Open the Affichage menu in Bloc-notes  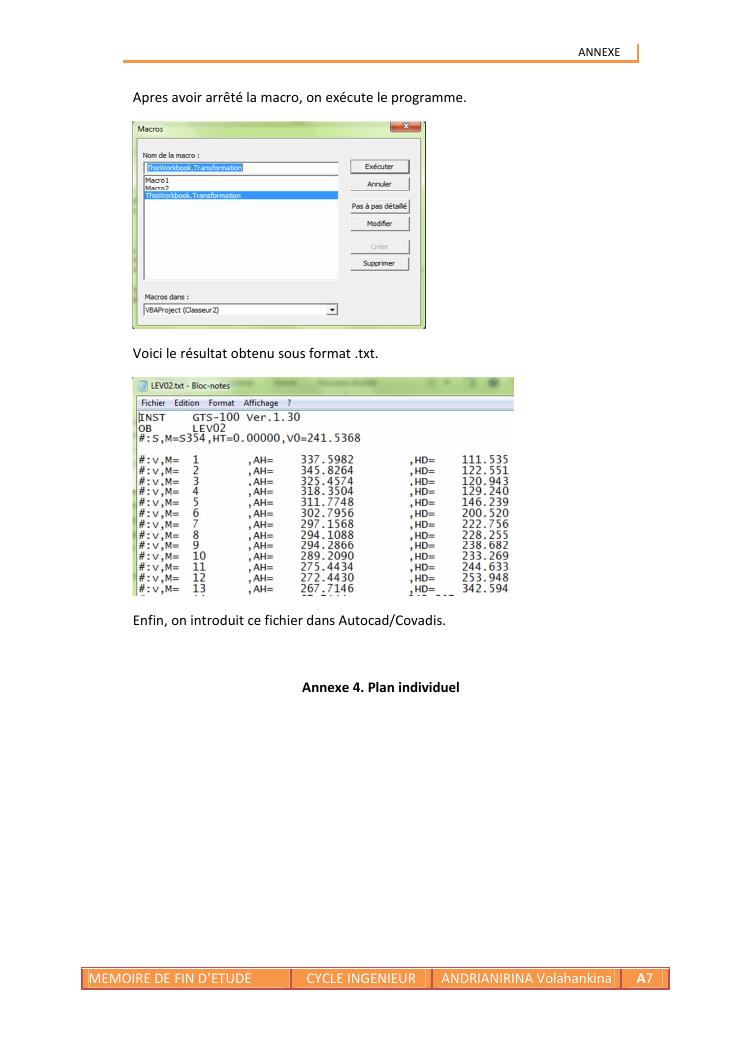(260, 403)
